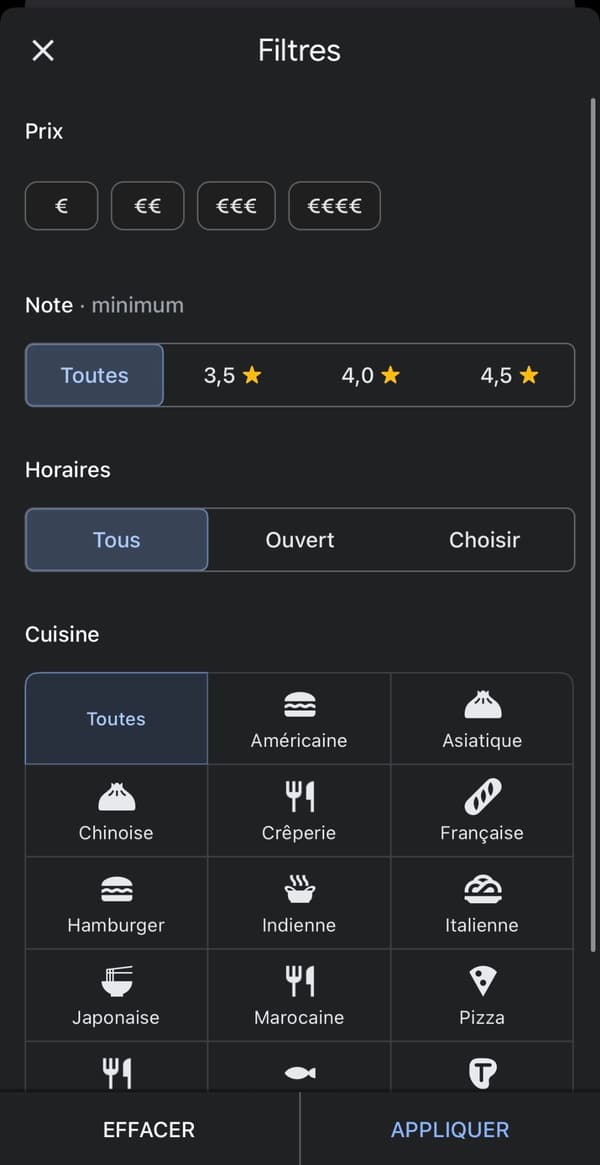Select the €€ price level
Image resolution: width=600 pixels, height=1165 pixels.
pyautogui.click(x=147, y=205)
